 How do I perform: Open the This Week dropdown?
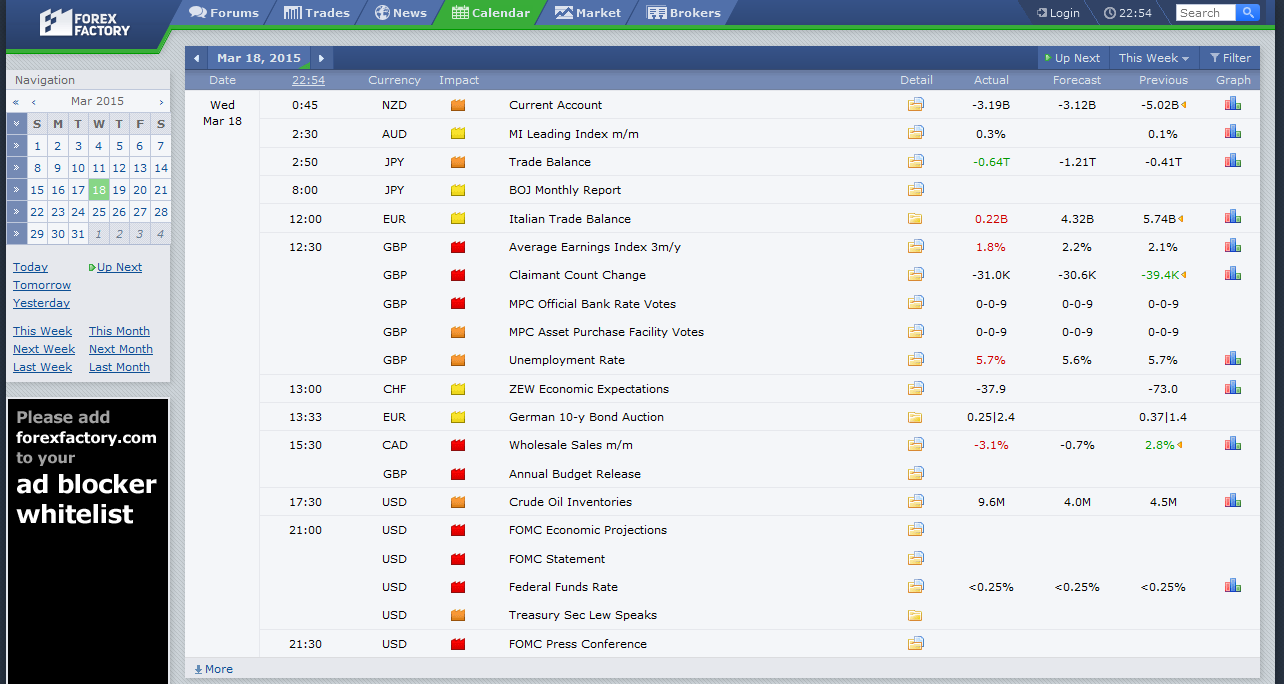point(1153,58)
